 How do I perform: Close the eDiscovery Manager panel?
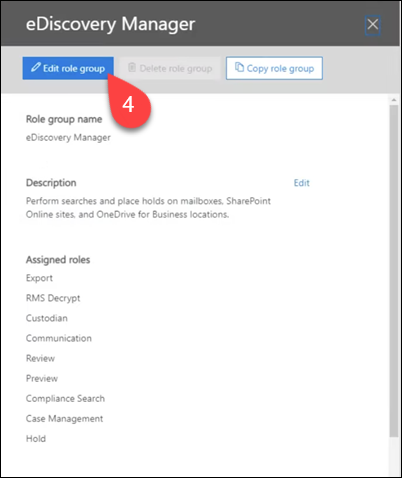pos(373,25)
